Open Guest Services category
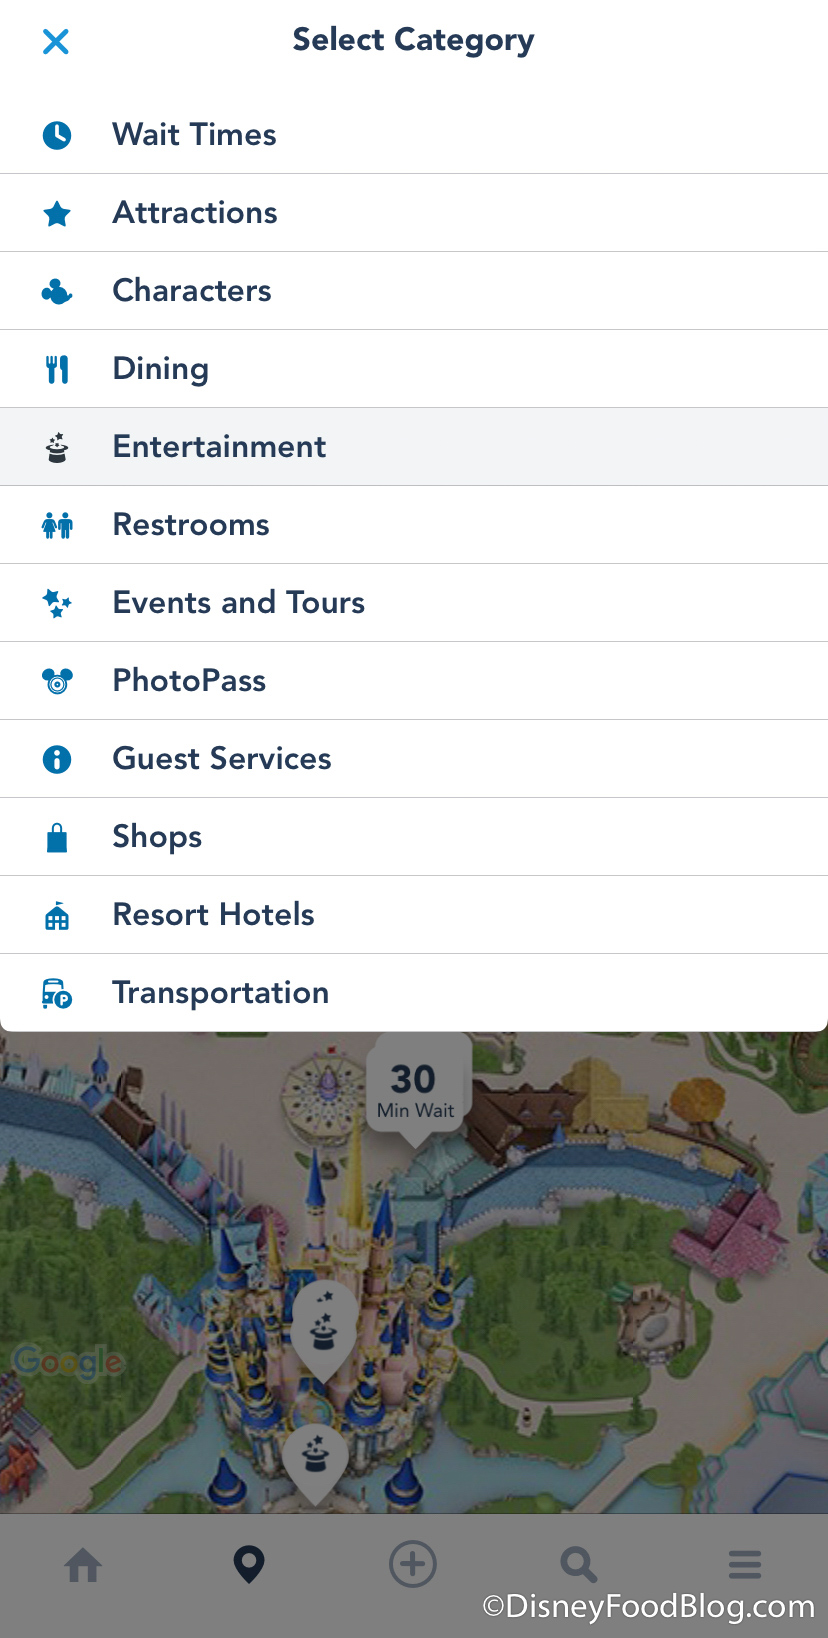 pyautogui.click(x=222, y=759)
